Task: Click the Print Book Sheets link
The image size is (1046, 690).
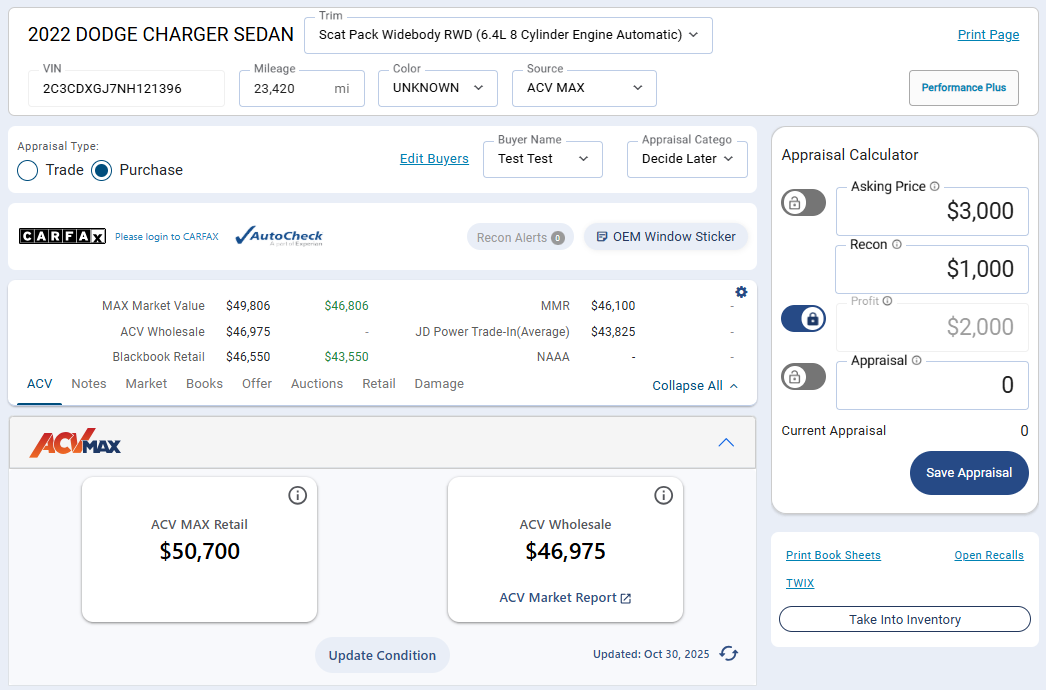Action: click(x=833, y=555)
